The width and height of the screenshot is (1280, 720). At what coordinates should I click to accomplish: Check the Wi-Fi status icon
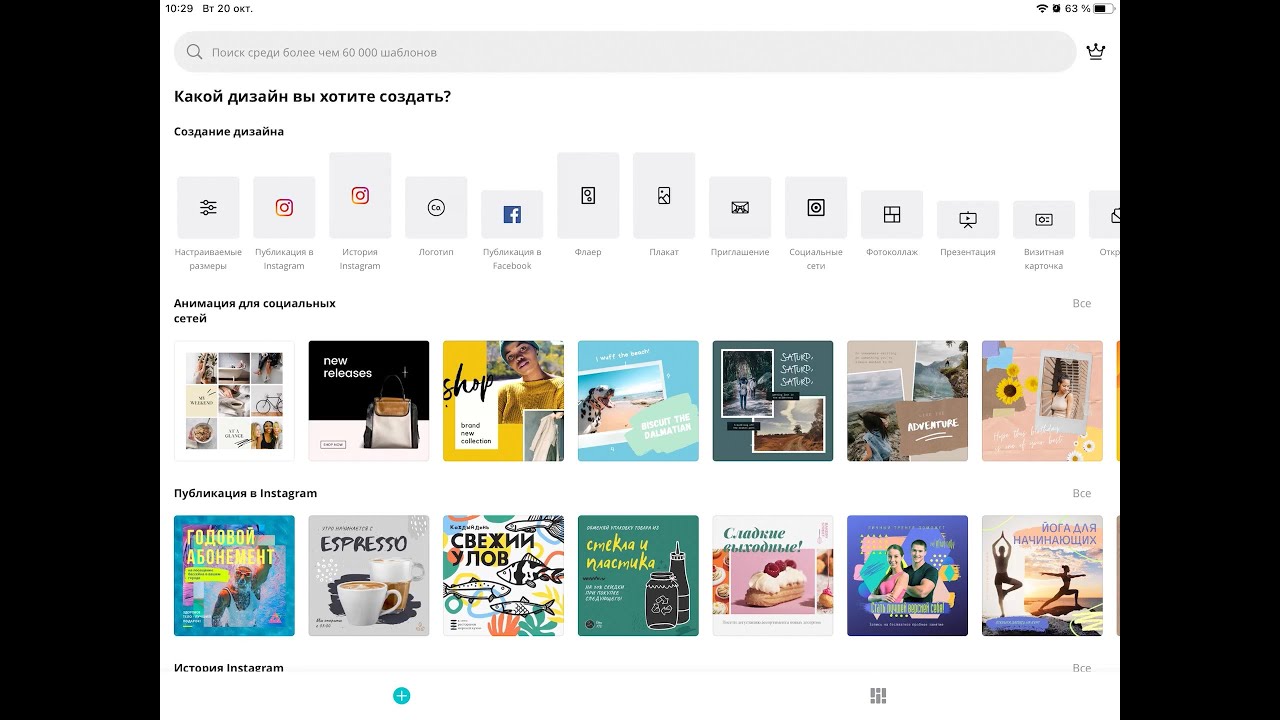(x=1042, y=8)
